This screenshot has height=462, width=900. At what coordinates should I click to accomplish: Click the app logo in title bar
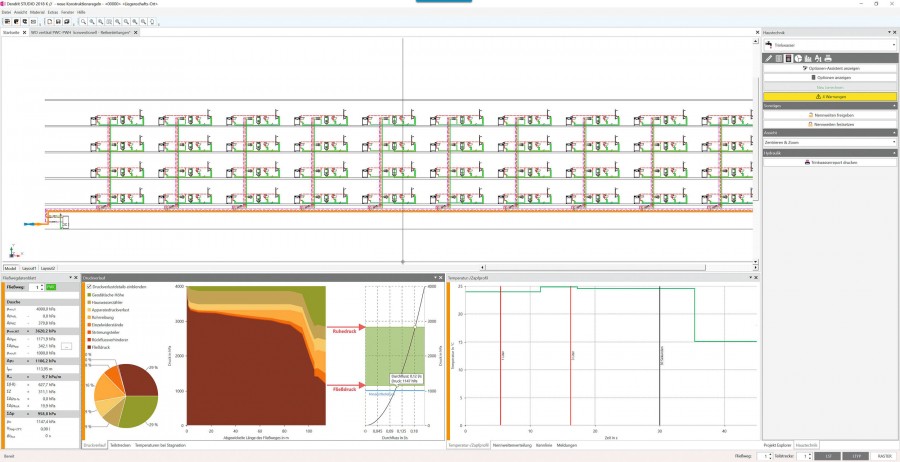tap(3, 4)
